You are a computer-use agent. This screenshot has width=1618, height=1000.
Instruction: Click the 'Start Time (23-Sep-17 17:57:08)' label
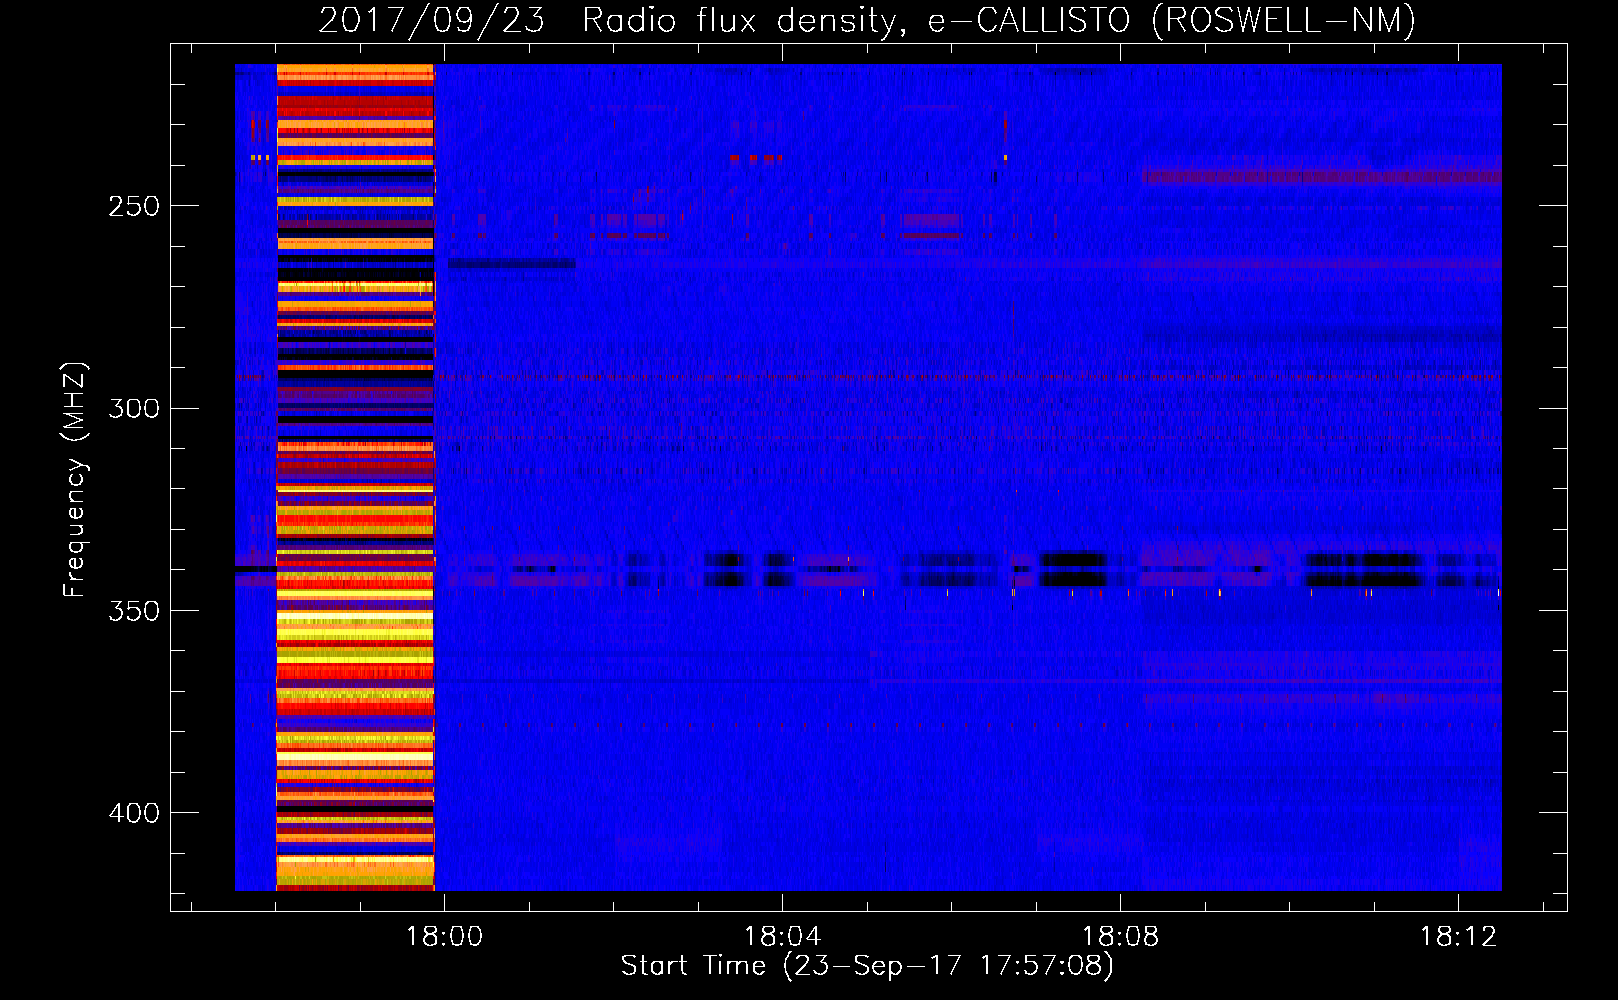tap(867, 966)
